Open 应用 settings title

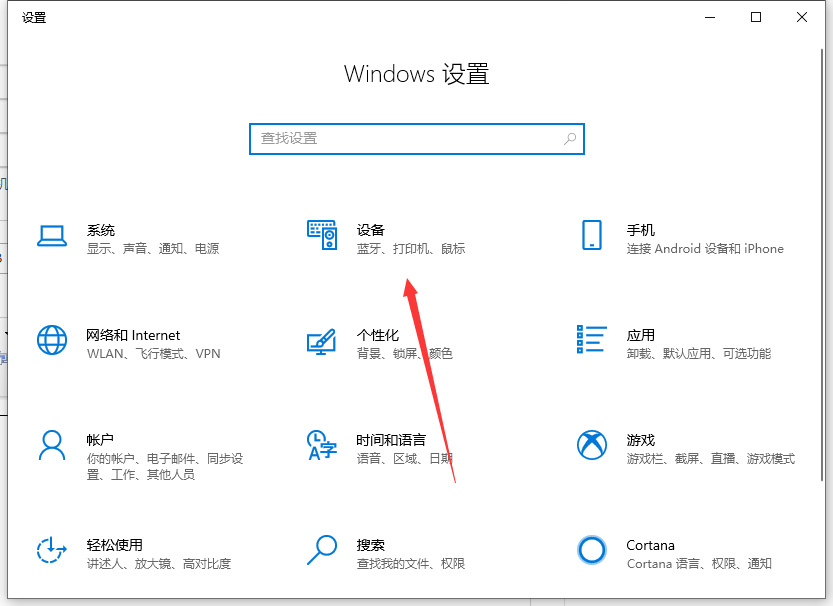(641, 335)
